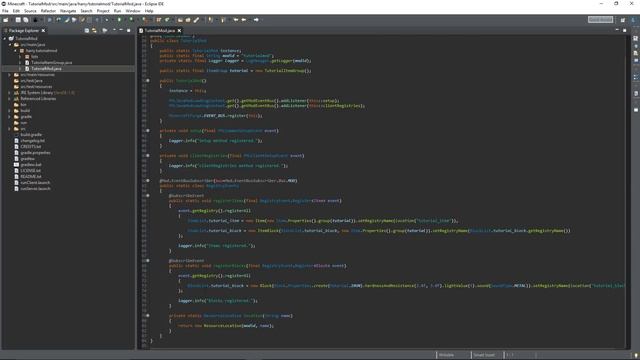Maximize the Package Explorer view

[129, 30]
